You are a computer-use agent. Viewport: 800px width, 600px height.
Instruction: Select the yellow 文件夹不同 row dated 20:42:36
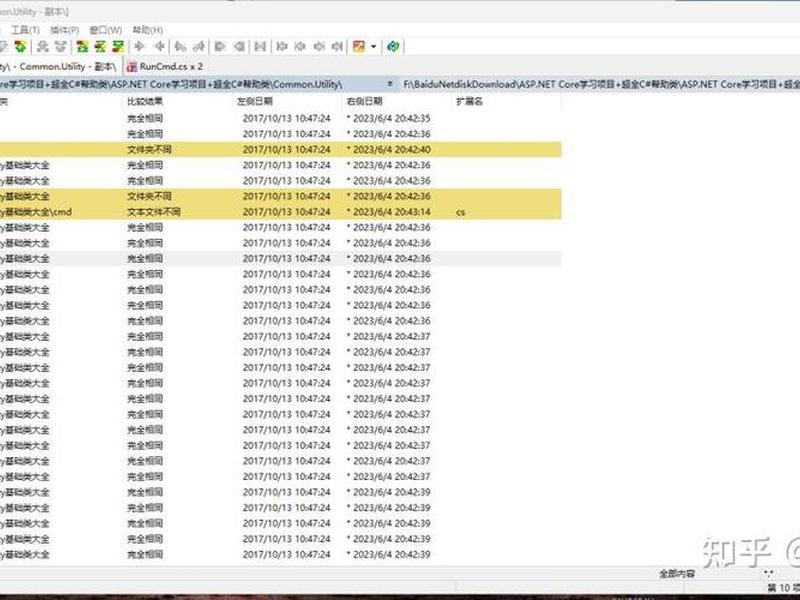point(281,196)
